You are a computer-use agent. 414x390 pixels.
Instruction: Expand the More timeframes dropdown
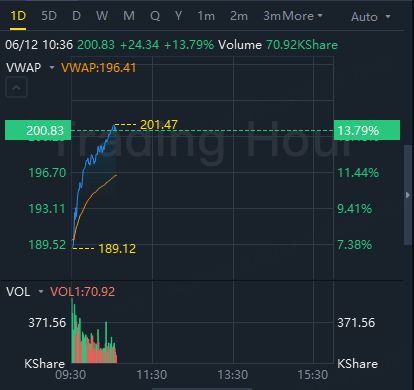click(302, 16)
